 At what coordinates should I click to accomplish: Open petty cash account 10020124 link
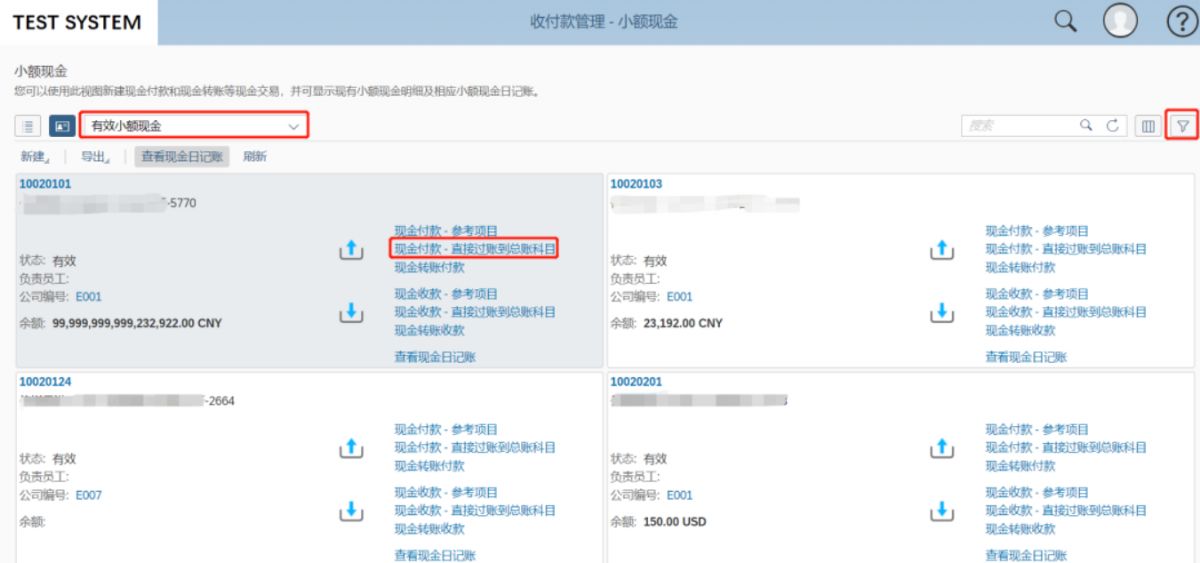pyautogui.click(x=45, y=381)
